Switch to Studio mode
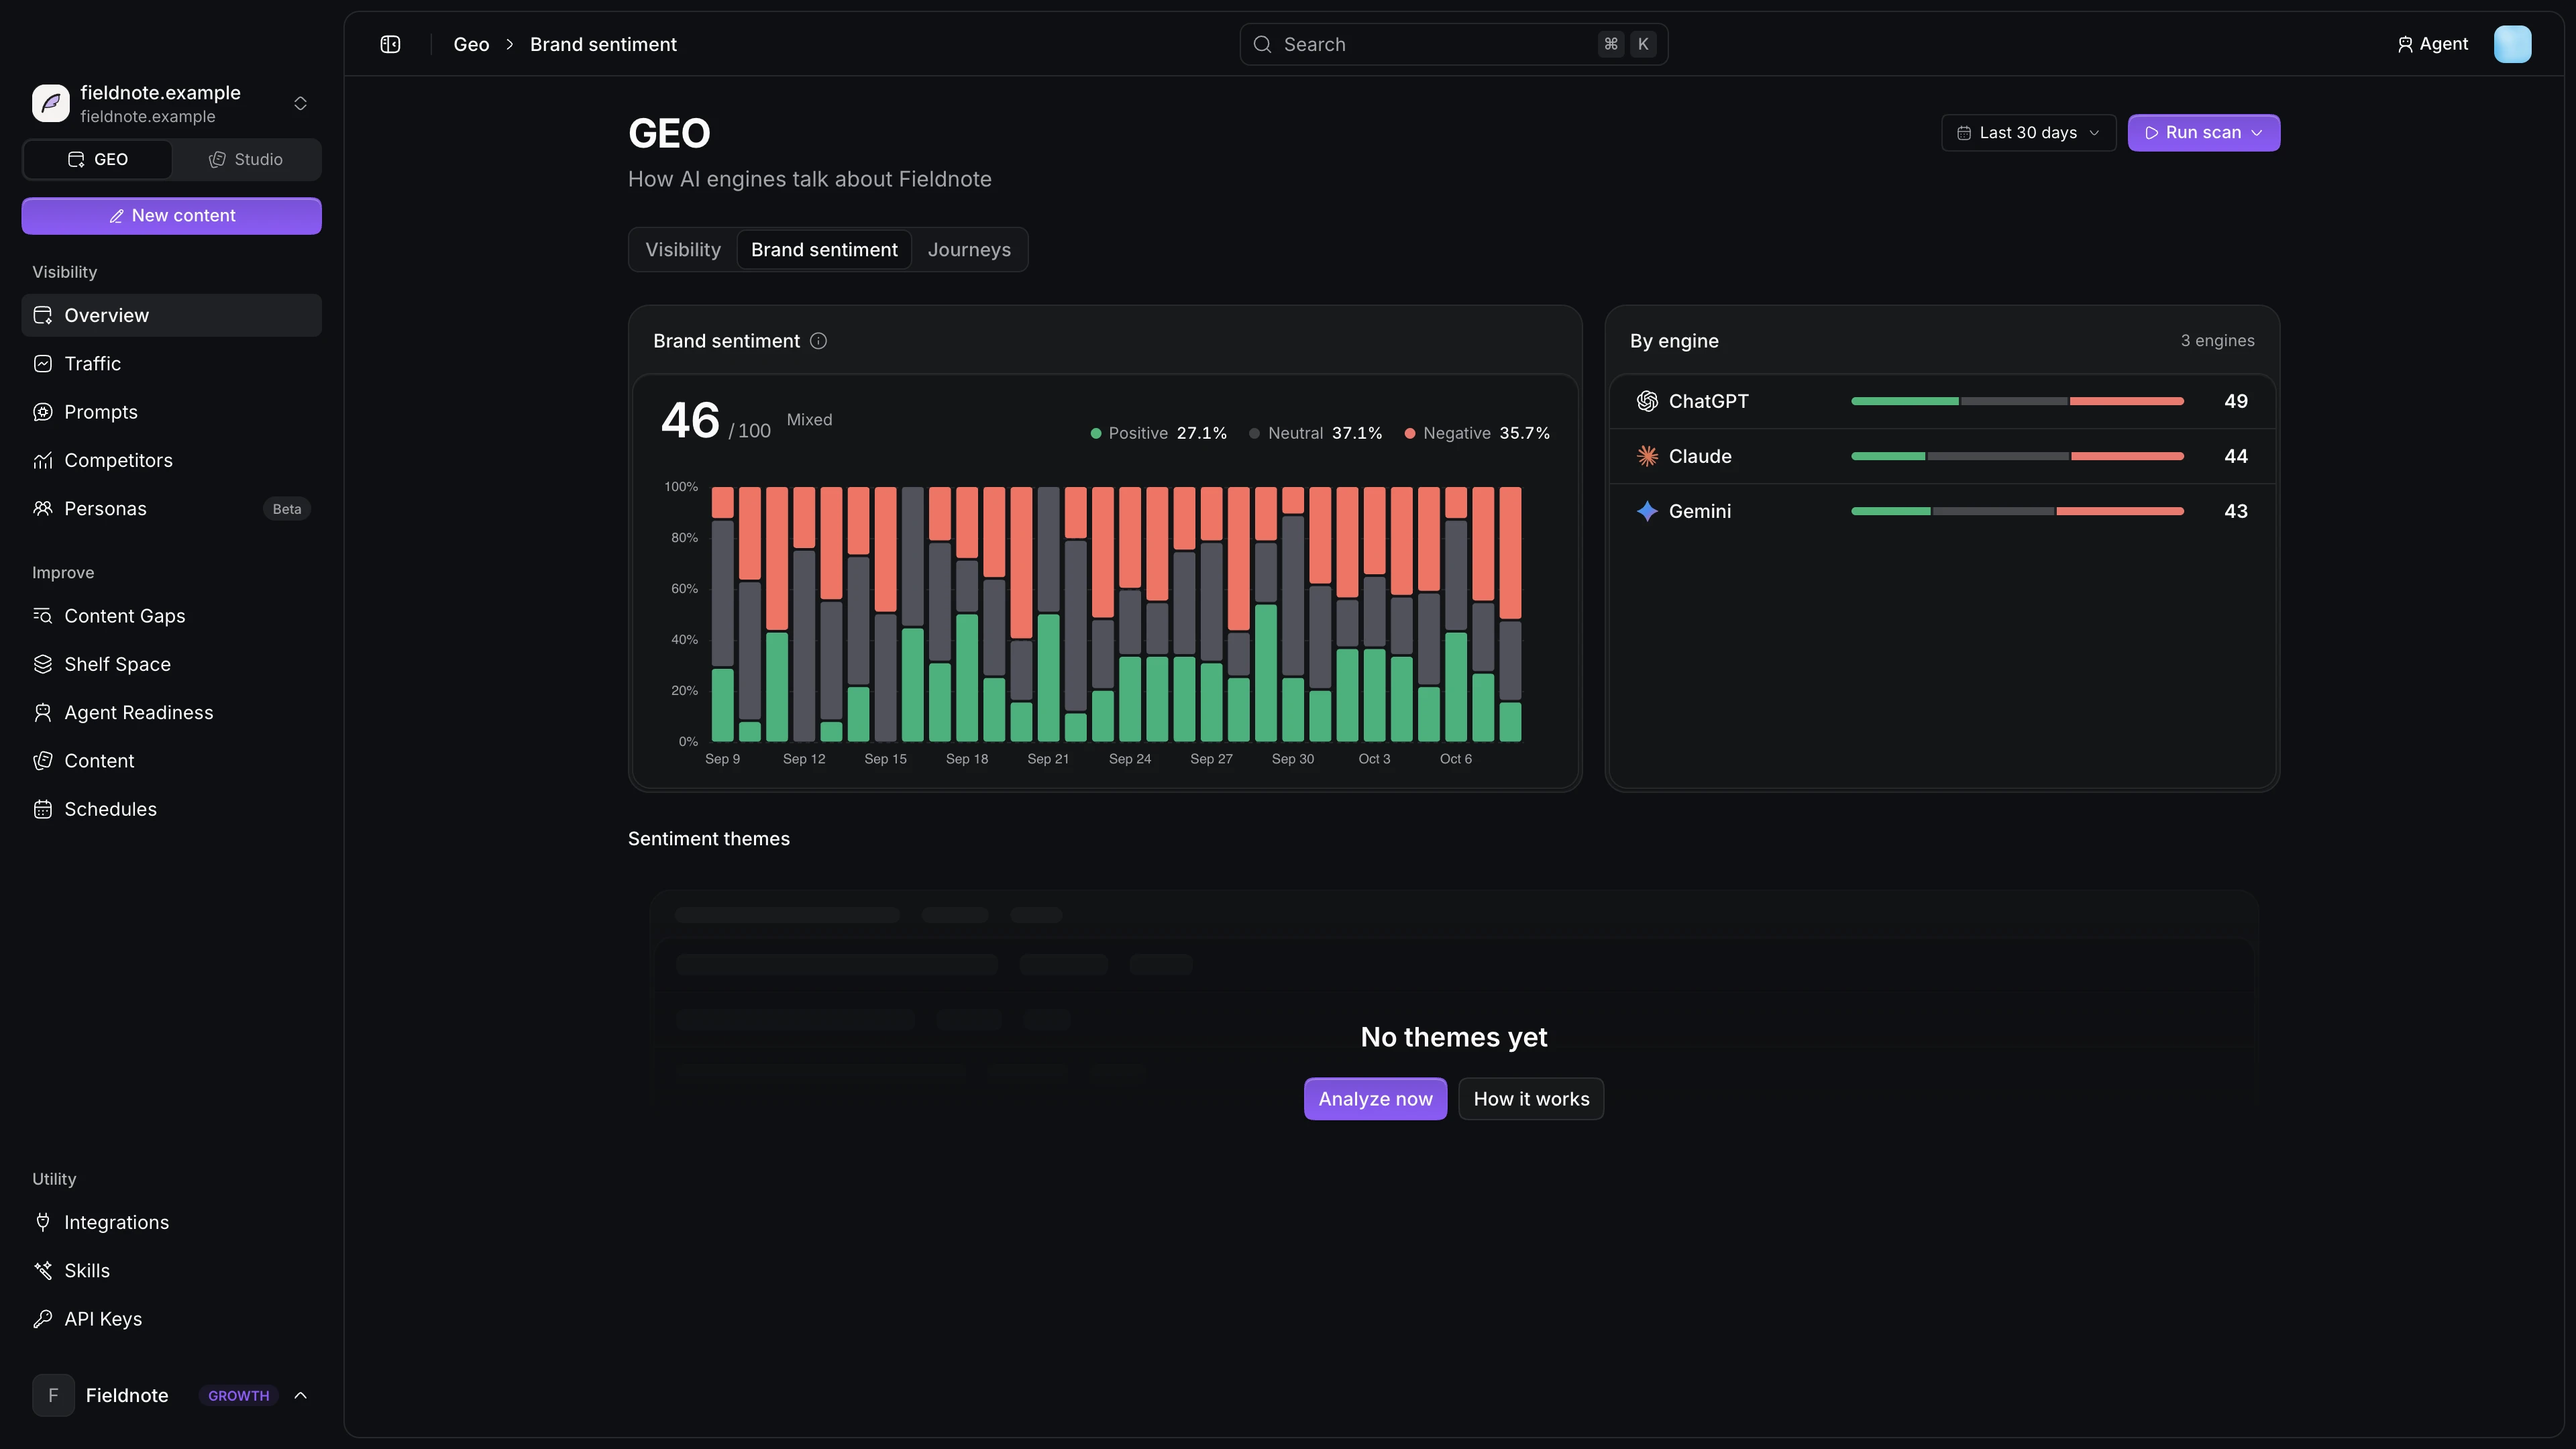The width and height of the screenshot is (2576, 1449). pos(246,160)
